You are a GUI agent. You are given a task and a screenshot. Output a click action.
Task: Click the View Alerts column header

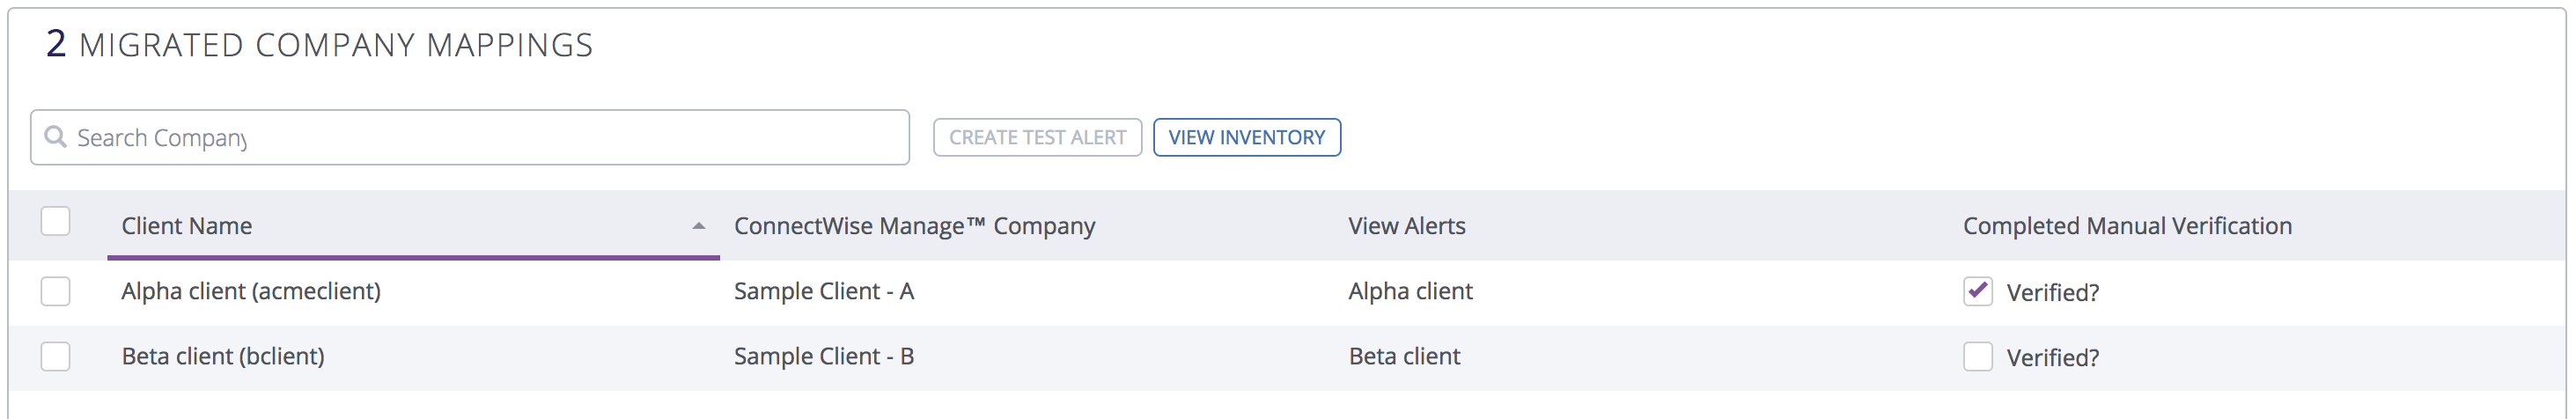1406,226
